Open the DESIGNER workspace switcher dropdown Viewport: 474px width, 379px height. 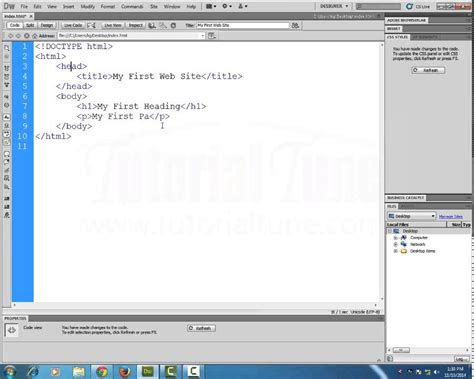point(334,6)
